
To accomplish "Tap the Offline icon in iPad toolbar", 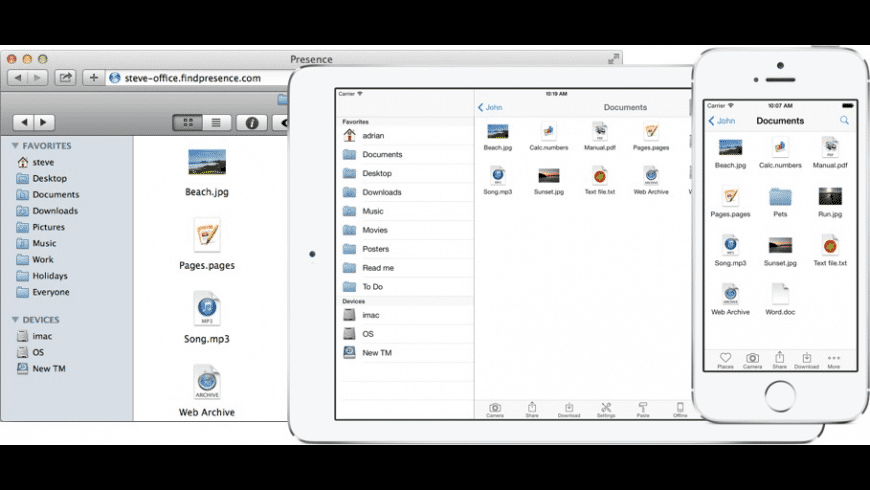I will click(680, 410).
